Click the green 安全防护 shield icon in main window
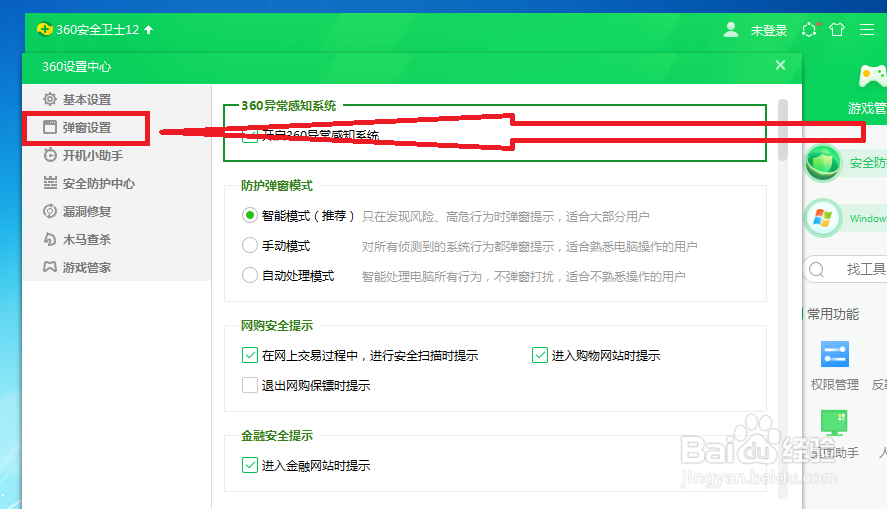The width and height of the screenshot is (887, 509). (823, 163)
